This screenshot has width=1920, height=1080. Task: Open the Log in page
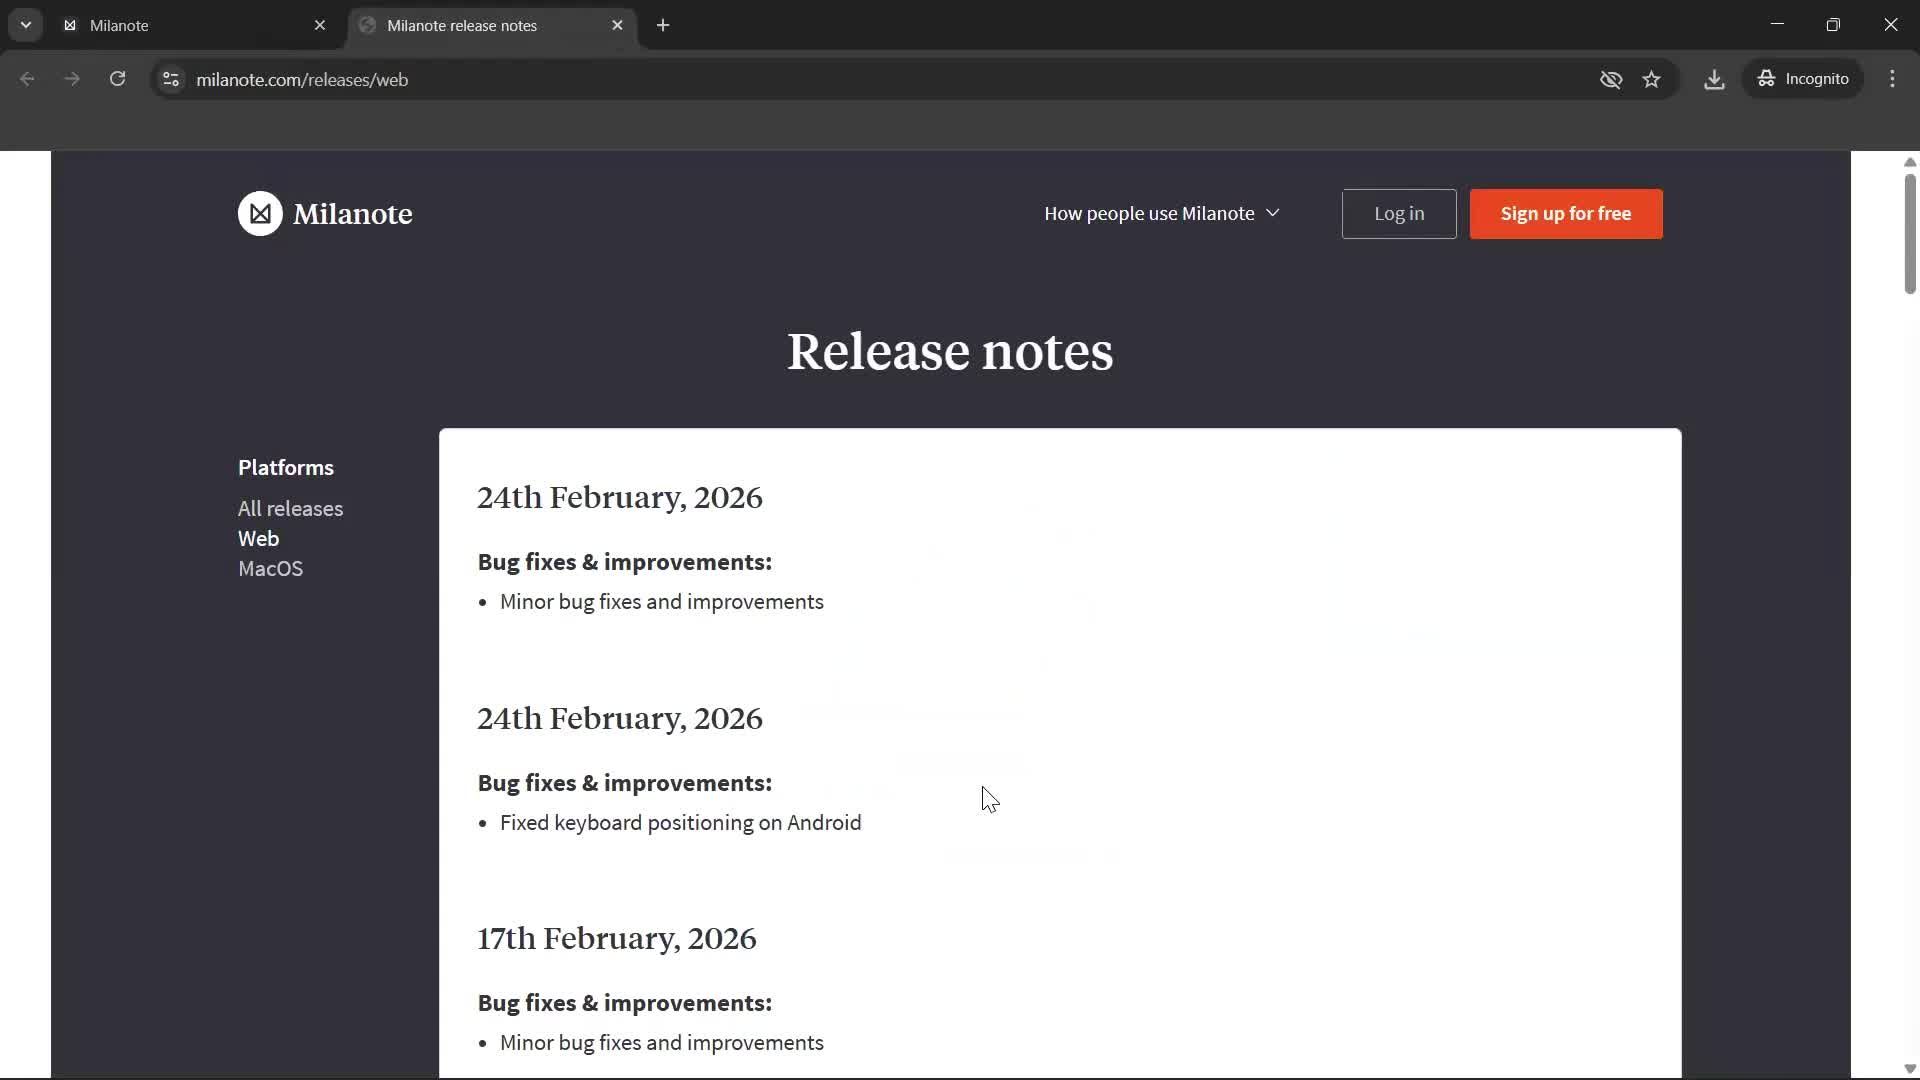[x=1398, y=213]
